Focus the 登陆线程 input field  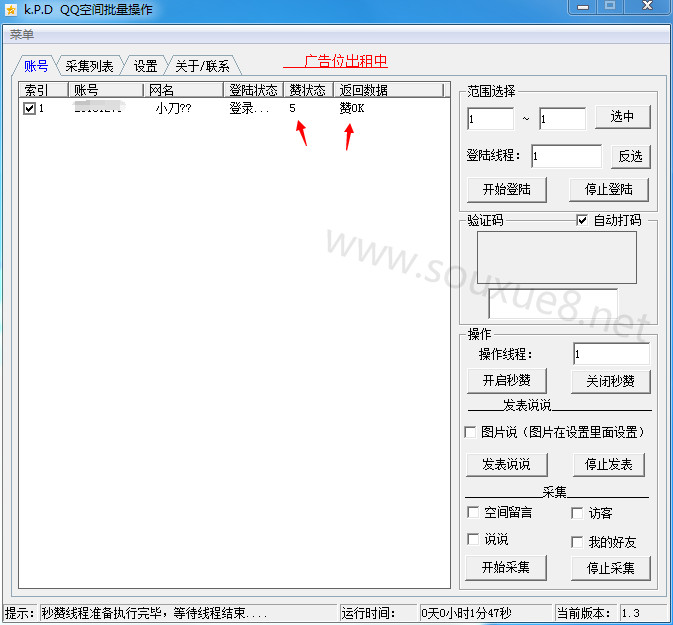[566, 156]
